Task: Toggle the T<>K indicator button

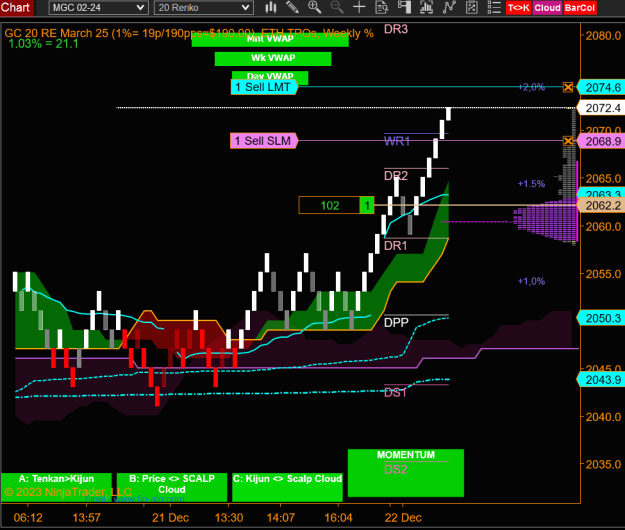Action: pos(518,8)
